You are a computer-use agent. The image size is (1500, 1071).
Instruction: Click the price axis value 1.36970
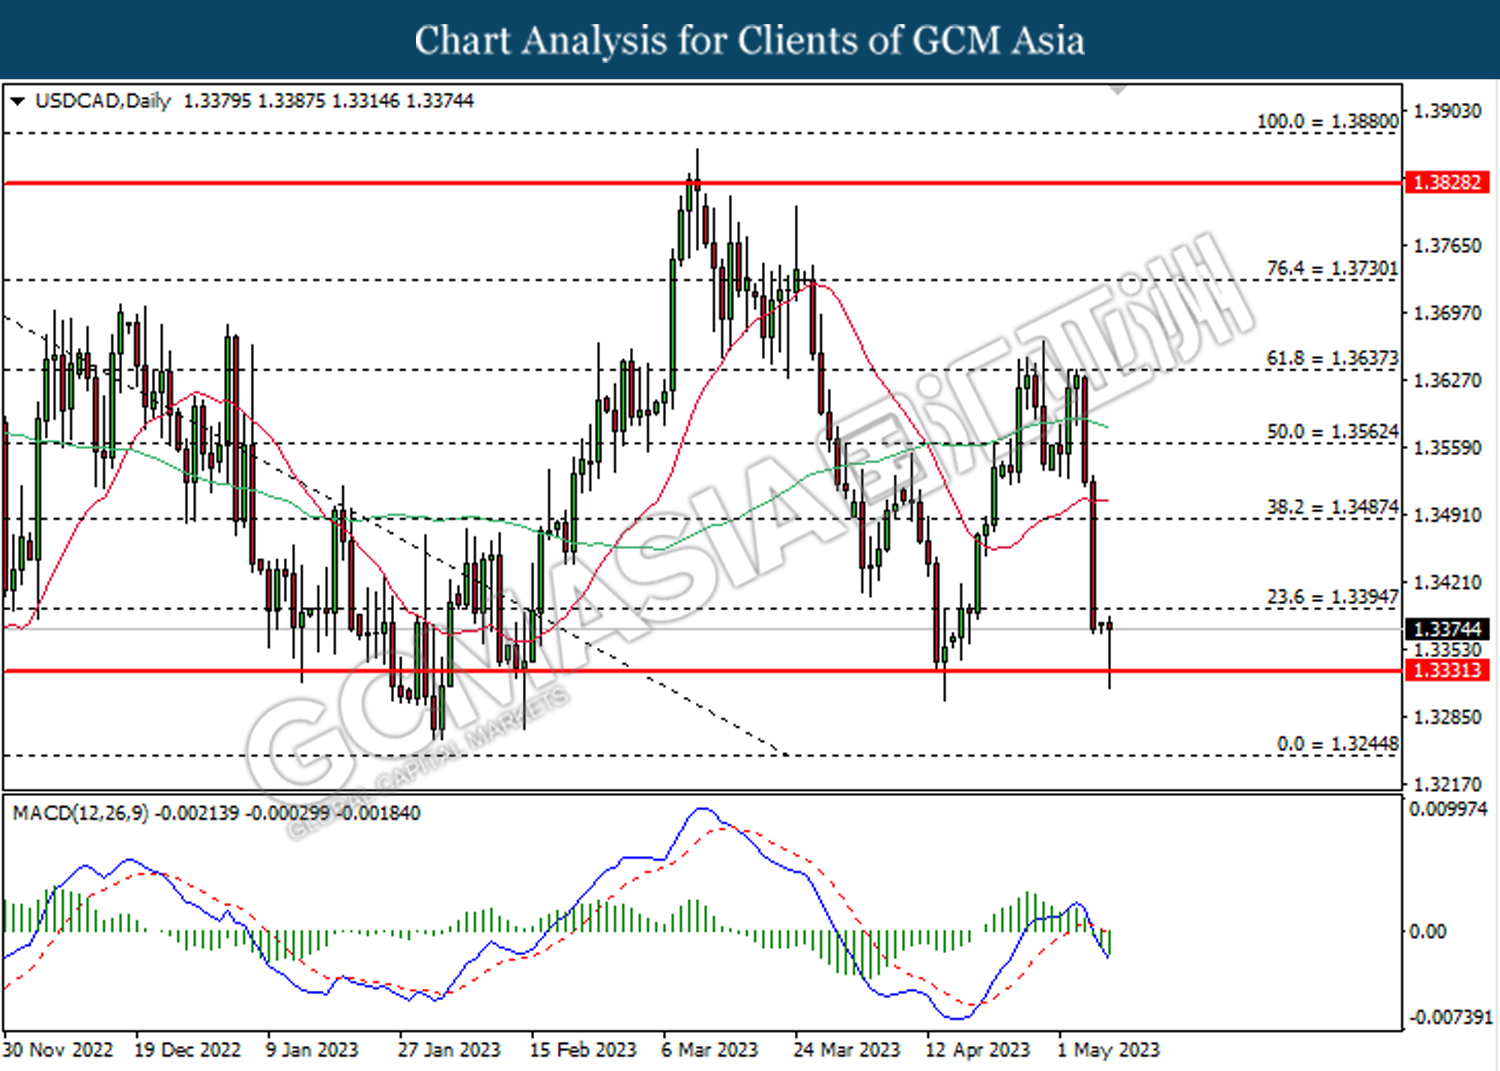click(x=1447, y=313)
